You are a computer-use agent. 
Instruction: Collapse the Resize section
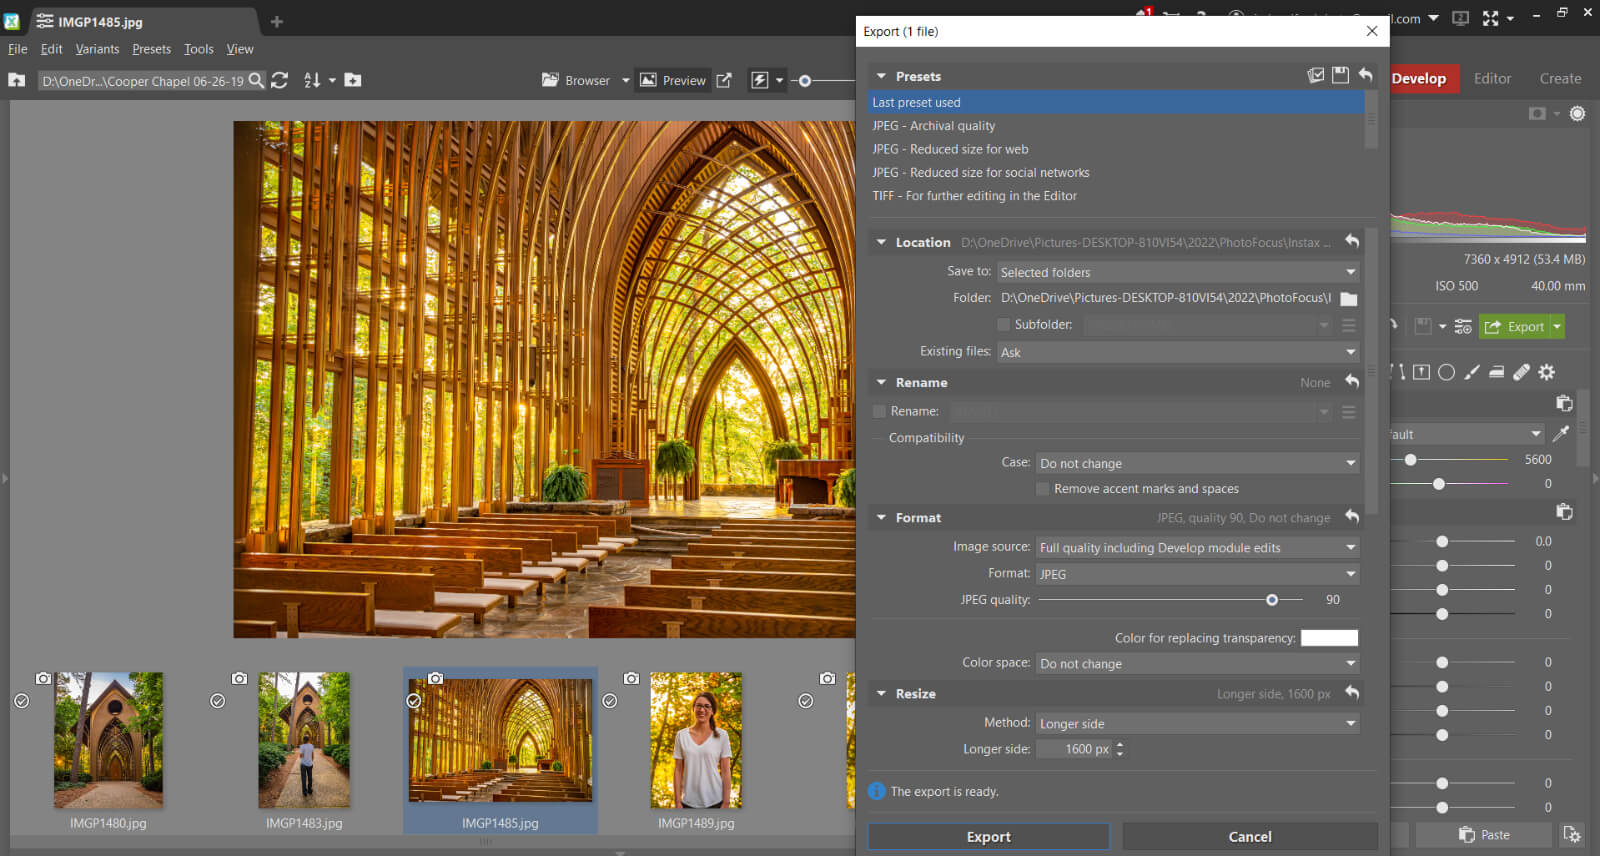881,693
